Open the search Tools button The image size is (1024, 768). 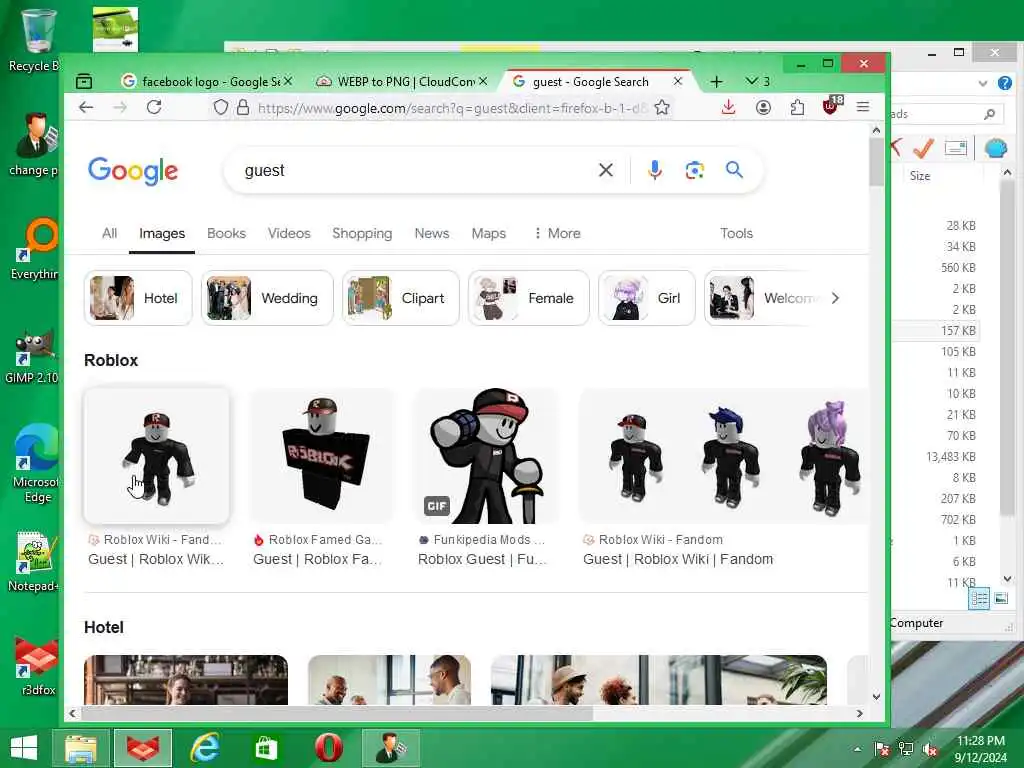point(736,233)
